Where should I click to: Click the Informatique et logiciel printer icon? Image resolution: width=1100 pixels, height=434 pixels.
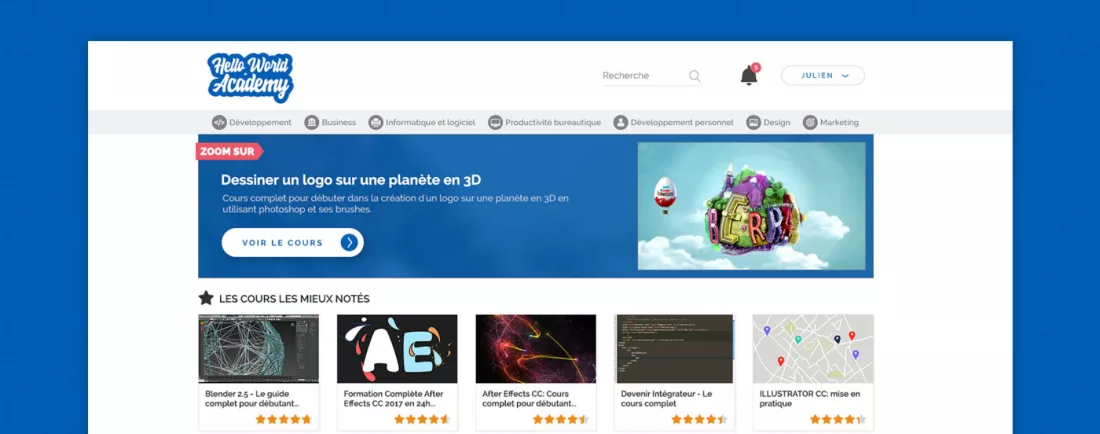(376, 122)
